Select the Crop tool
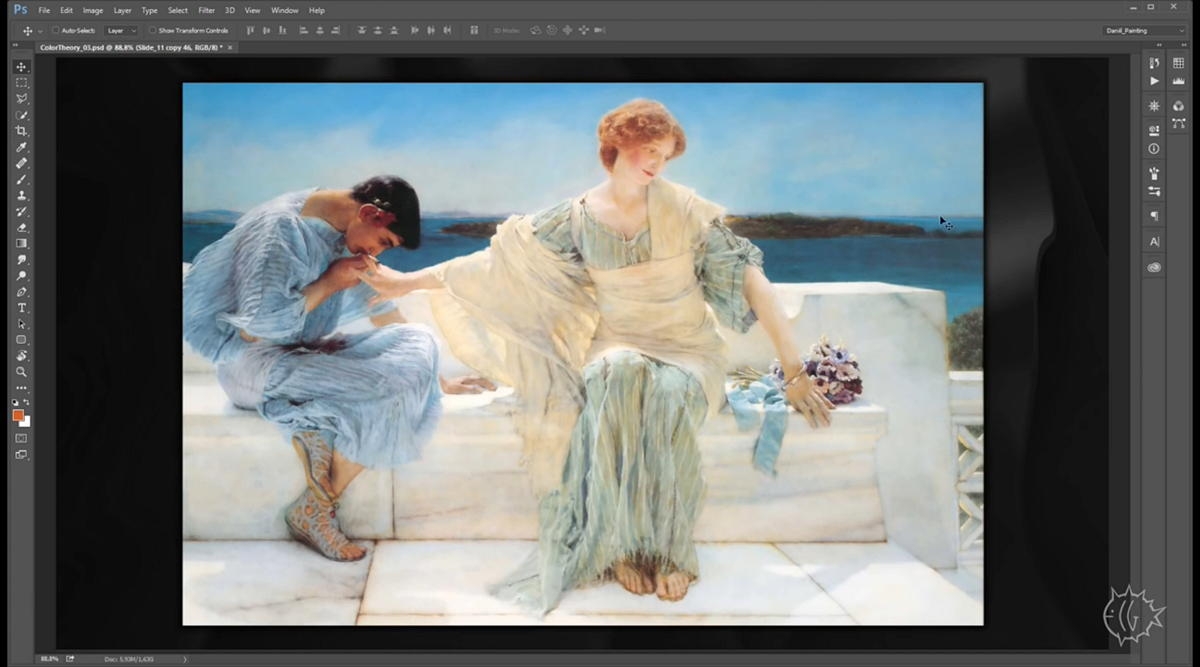1200x667 pixels. click(21, 131)
